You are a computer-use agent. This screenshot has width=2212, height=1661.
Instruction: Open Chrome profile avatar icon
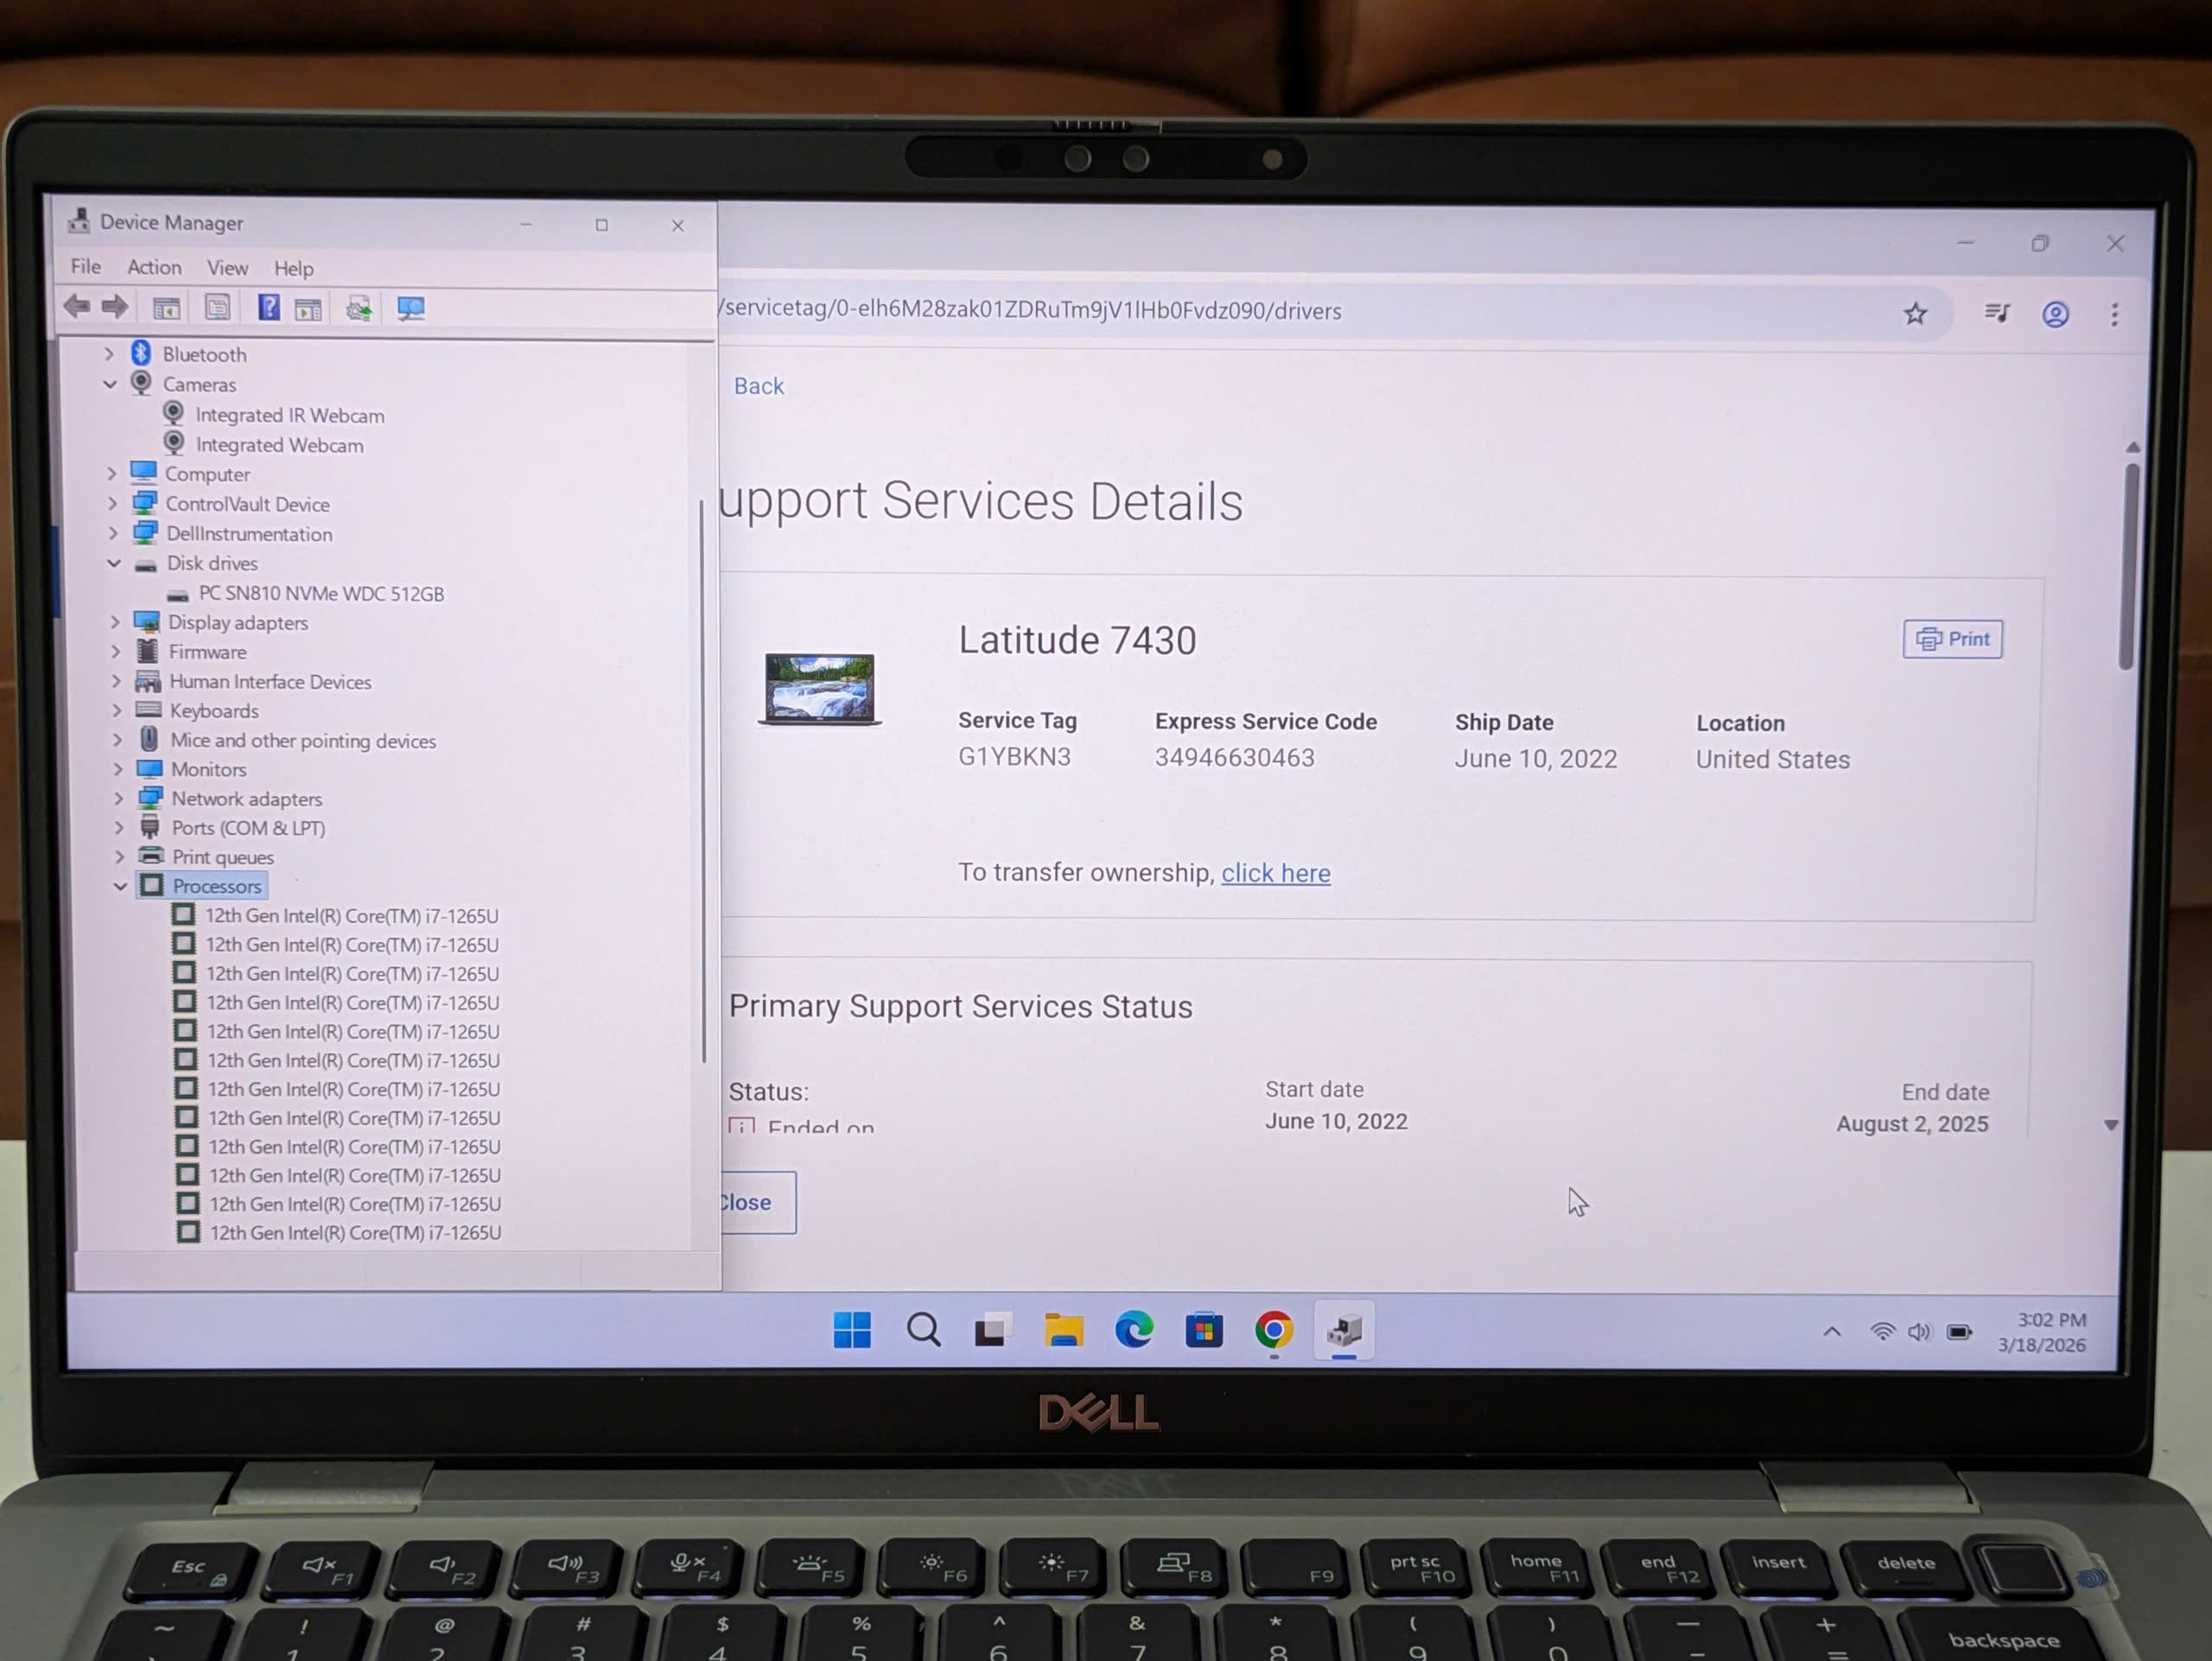tap(2055, 315)
